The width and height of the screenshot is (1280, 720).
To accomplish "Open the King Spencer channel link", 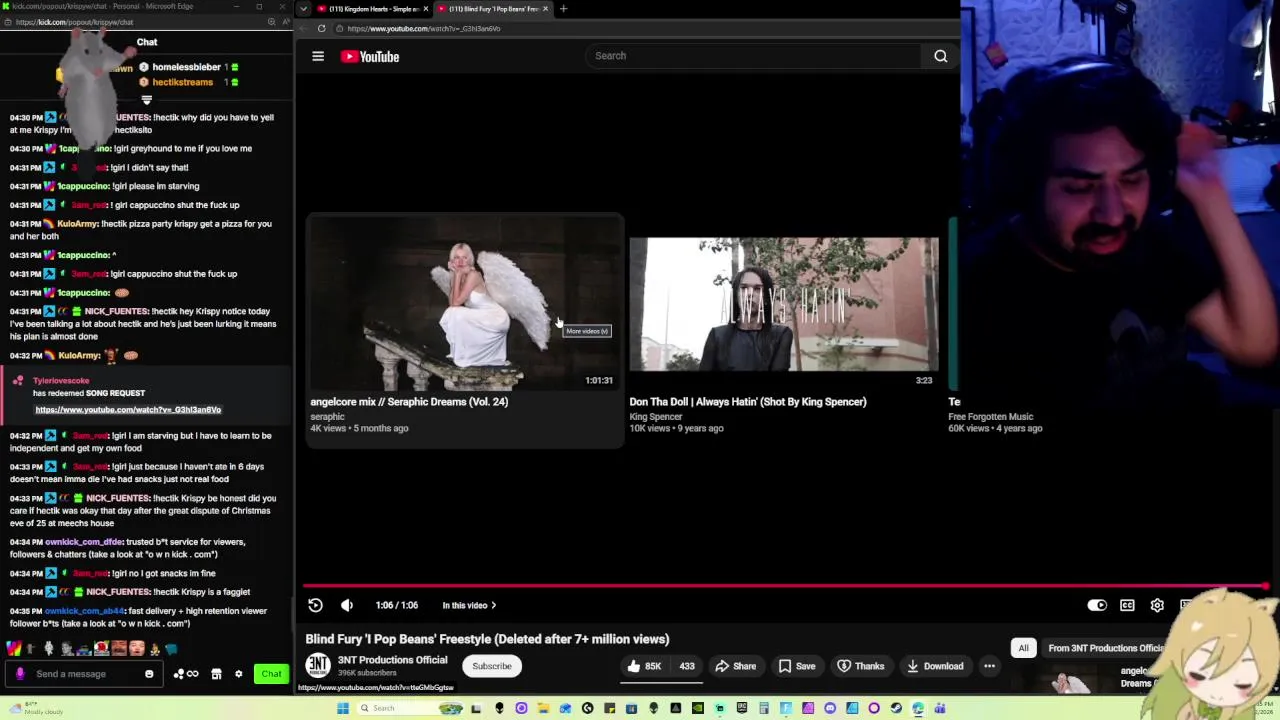I will point(655,417).
